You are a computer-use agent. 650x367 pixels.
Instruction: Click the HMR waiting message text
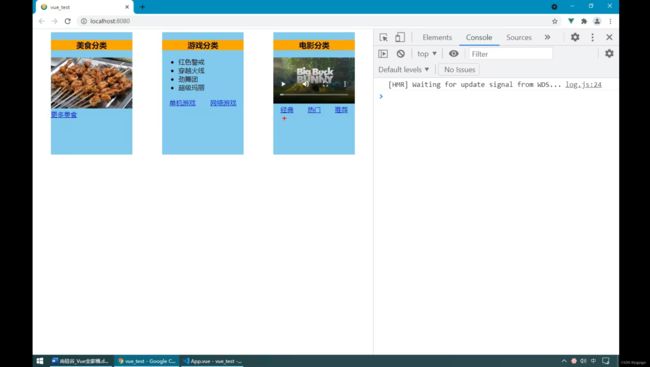coord(474,85)
